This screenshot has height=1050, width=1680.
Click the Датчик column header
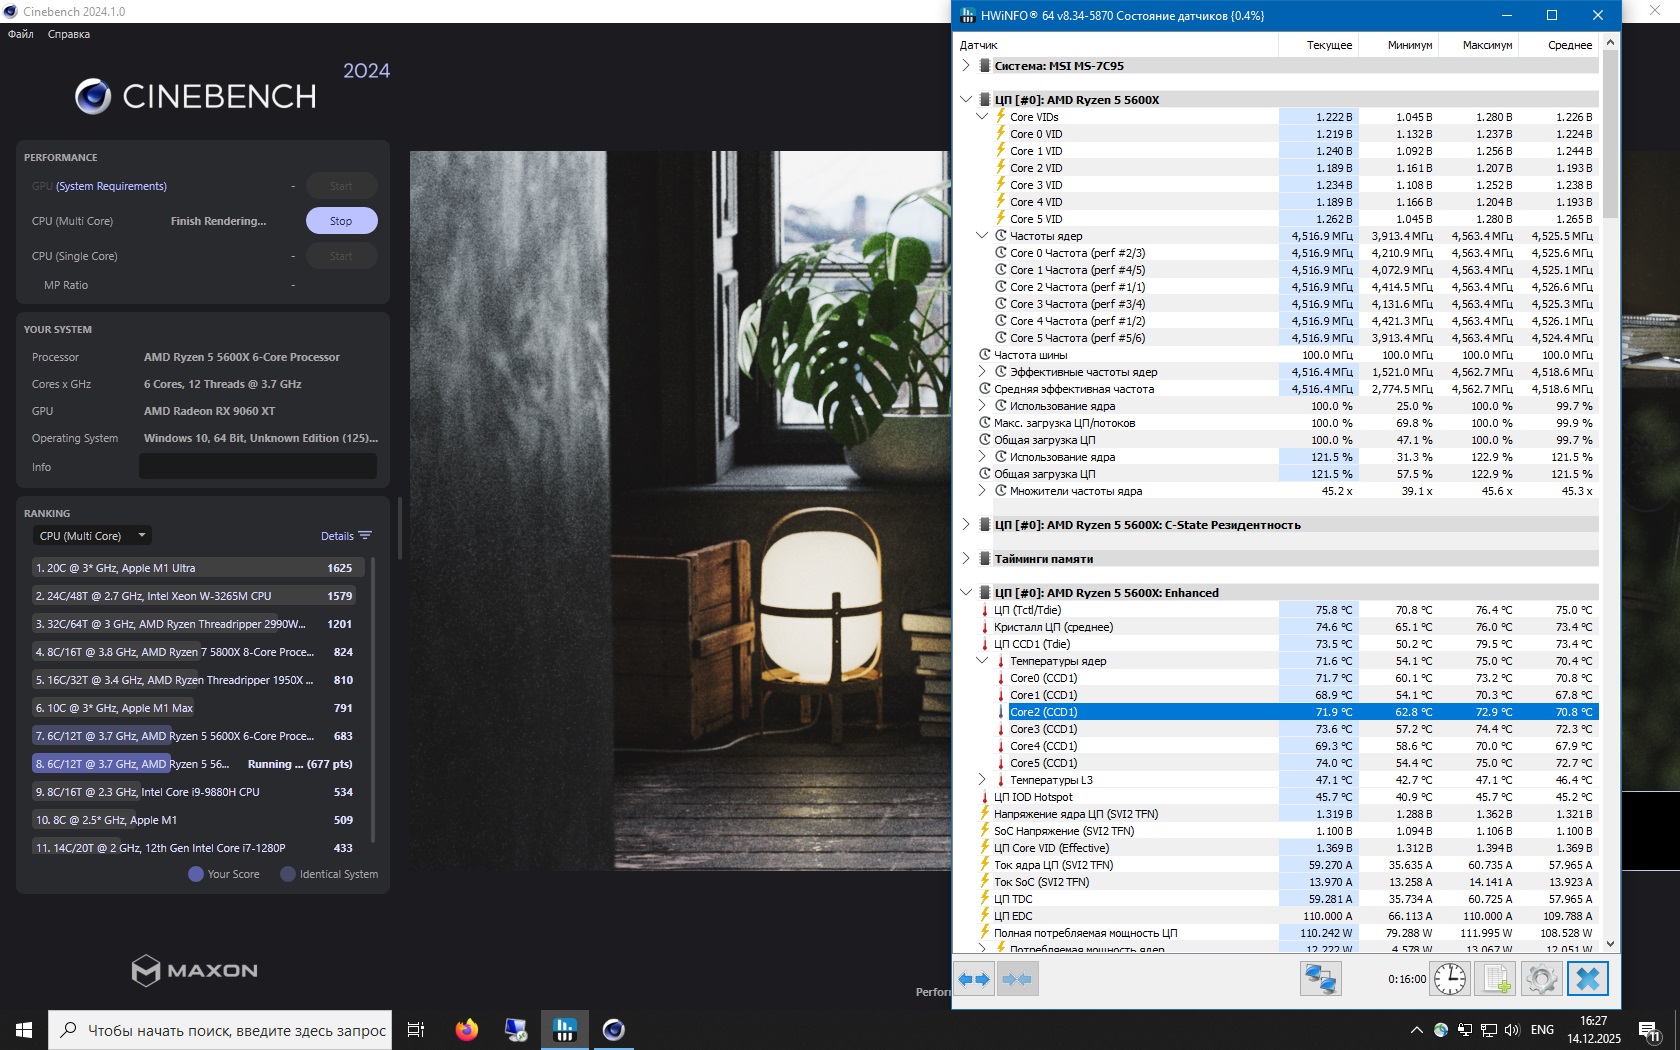(x=1116, y=45)
